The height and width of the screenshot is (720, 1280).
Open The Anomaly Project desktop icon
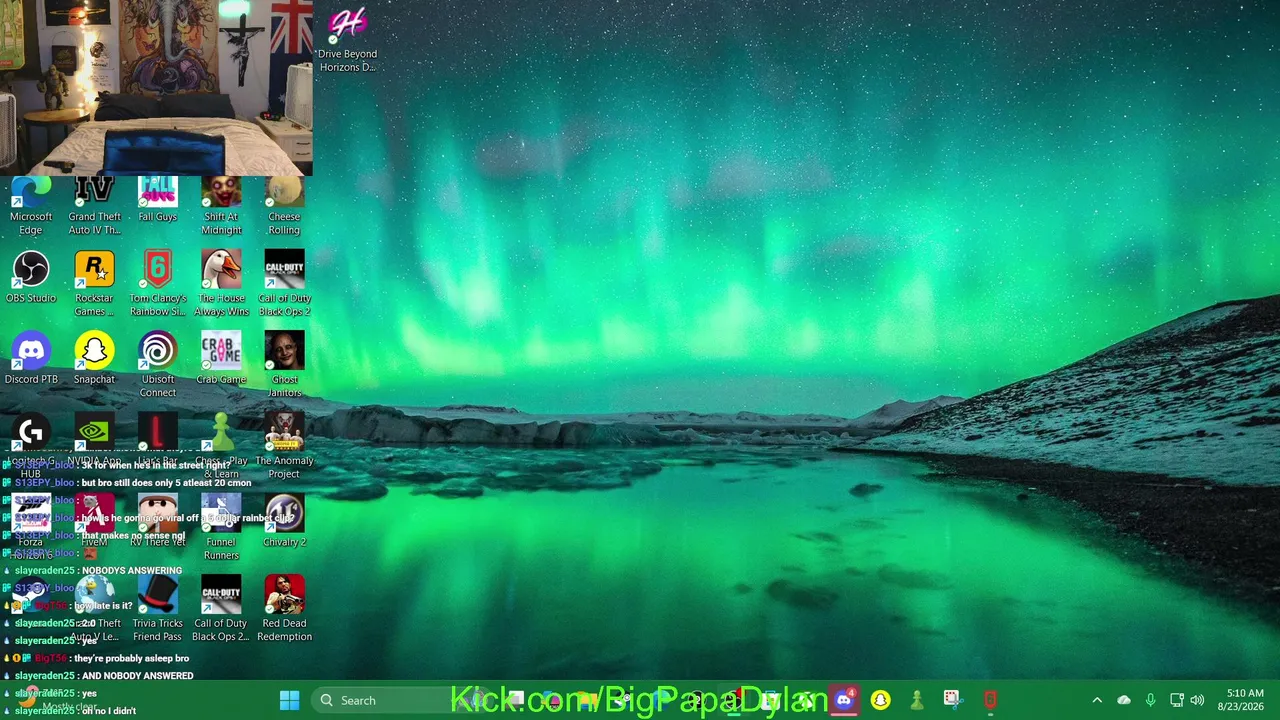(x=284, y=446)
